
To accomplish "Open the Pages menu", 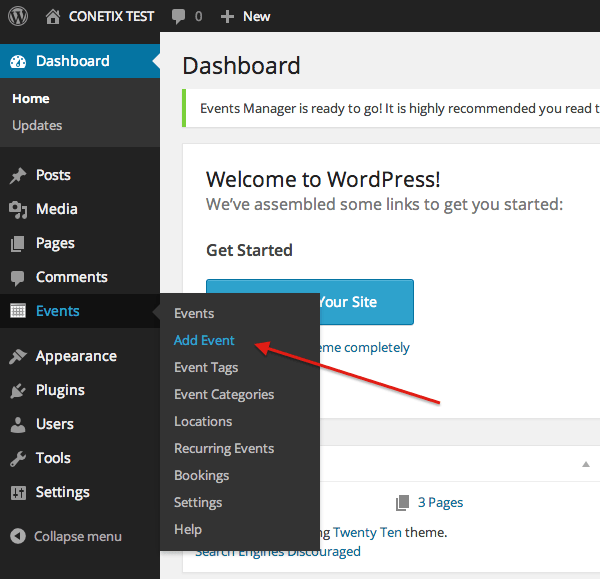I will pyautogui.click(x=55, y=244).
